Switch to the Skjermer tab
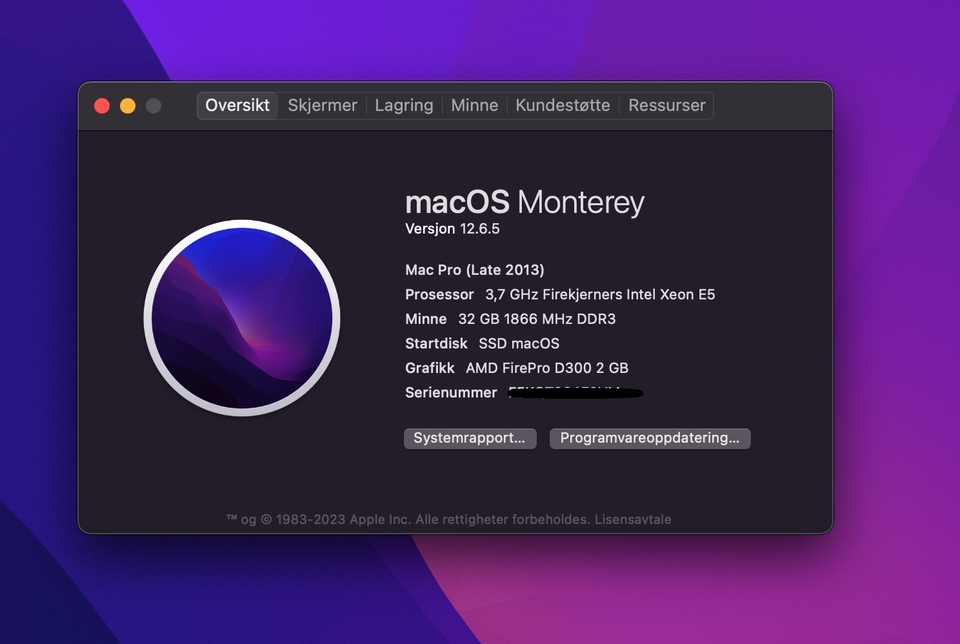 pos(322,105)
